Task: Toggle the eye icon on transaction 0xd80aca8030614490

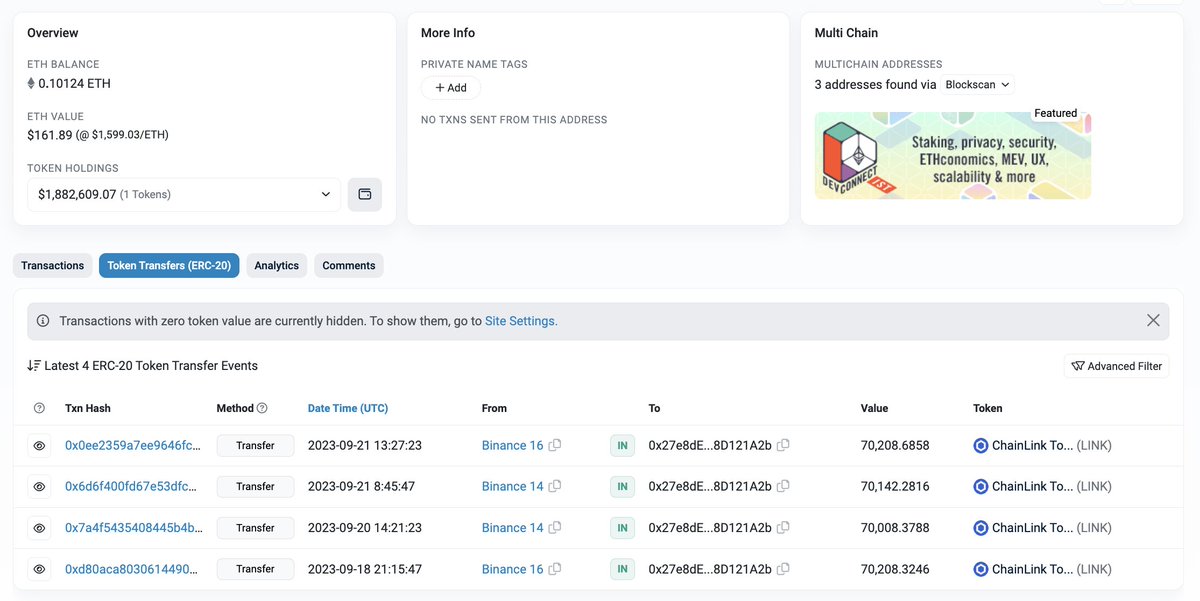Action: point(39,568)
